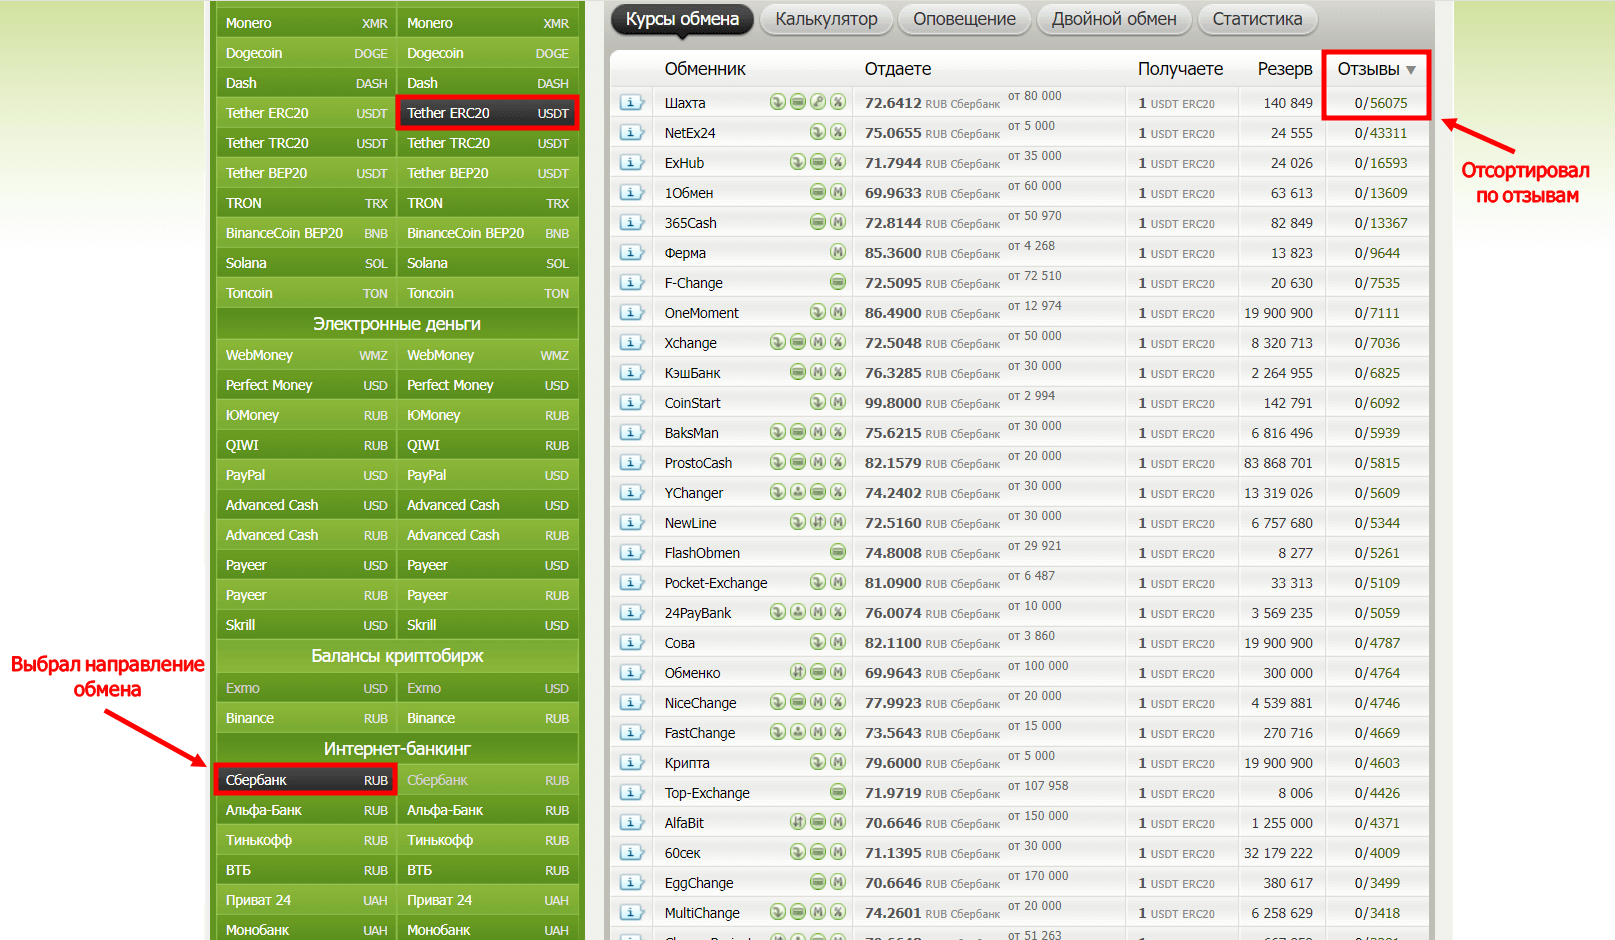Sort the table by Отдаете column header
The image size is (1615, 940).
coord(898,69)
